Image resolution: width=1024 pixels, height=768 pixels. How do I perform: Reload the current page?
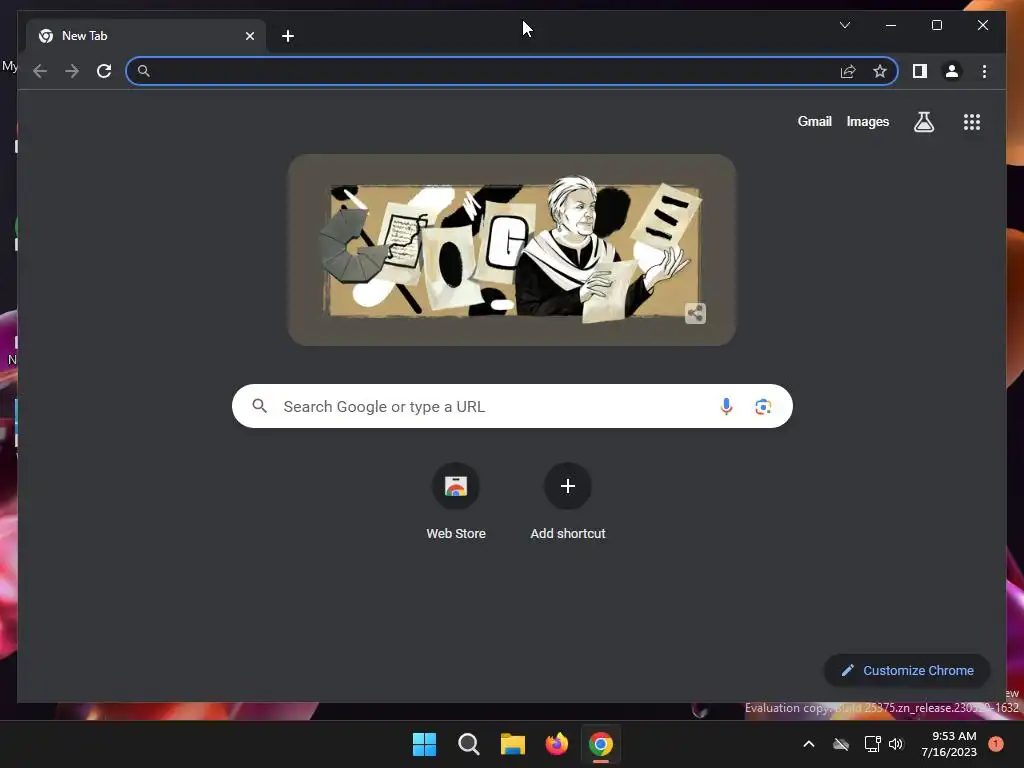(x=104, y=71)
